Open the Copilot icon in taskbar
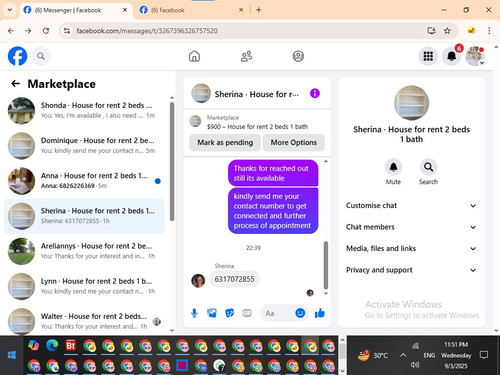 [33, 346]
